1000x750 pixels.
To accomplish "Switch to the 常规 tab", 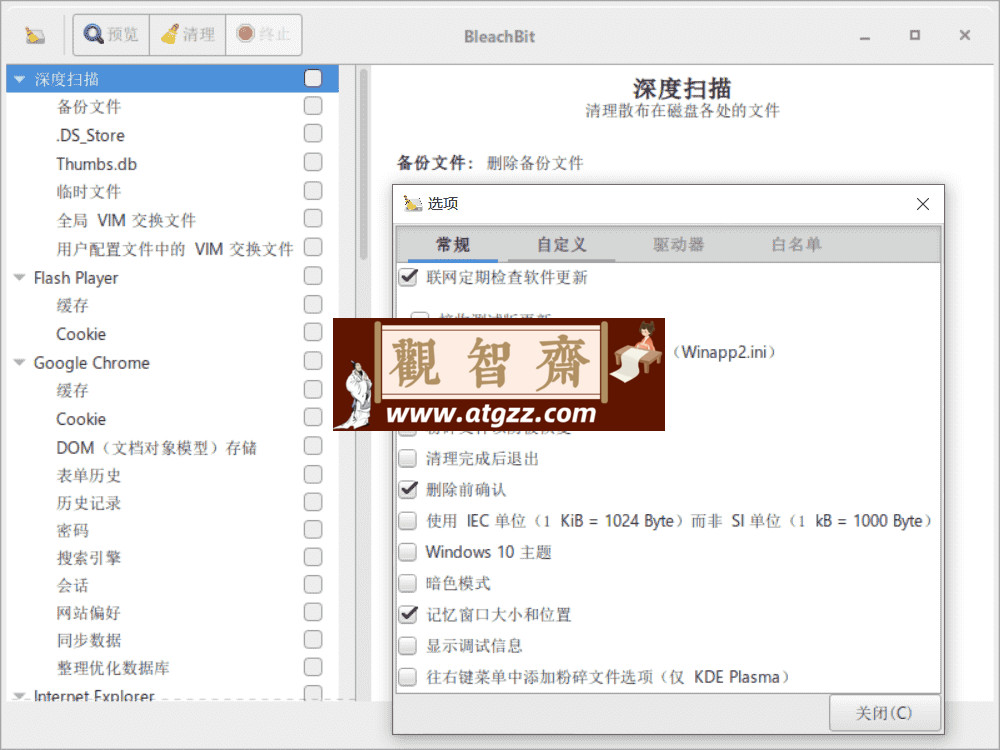I will pos(453,245).
